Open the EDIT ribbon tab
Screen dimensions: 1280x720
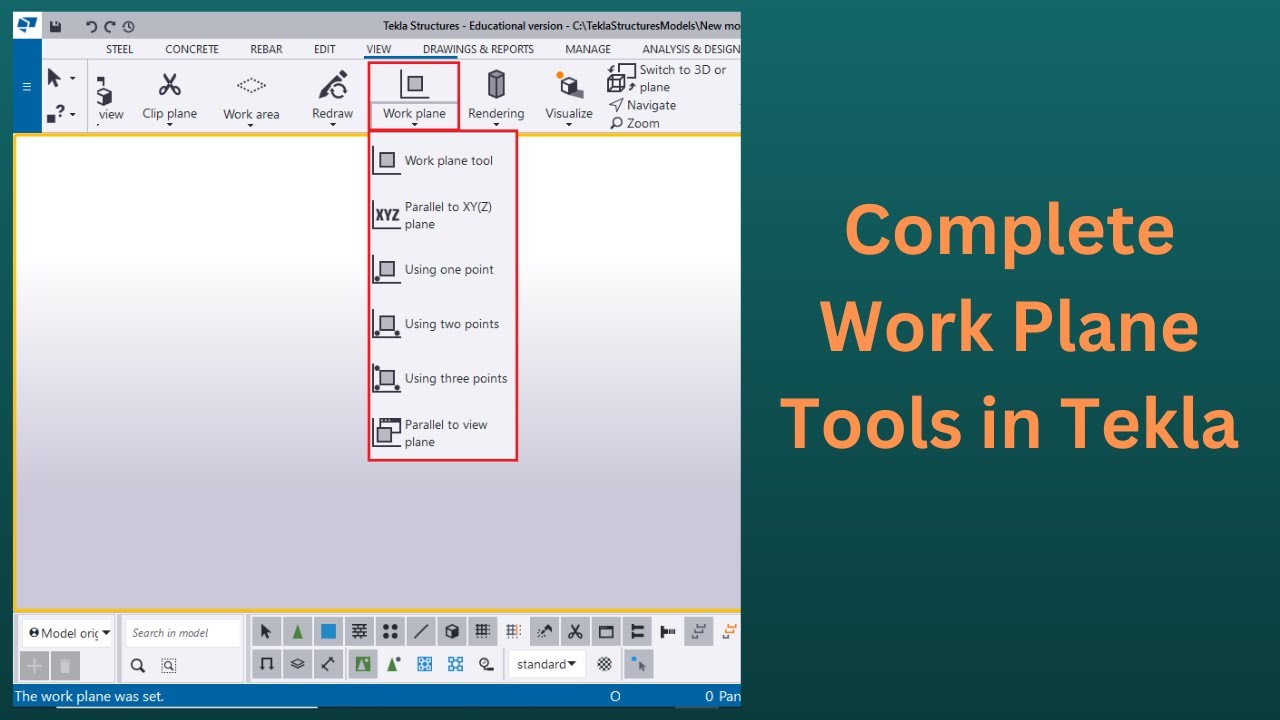tap(325, 49)
